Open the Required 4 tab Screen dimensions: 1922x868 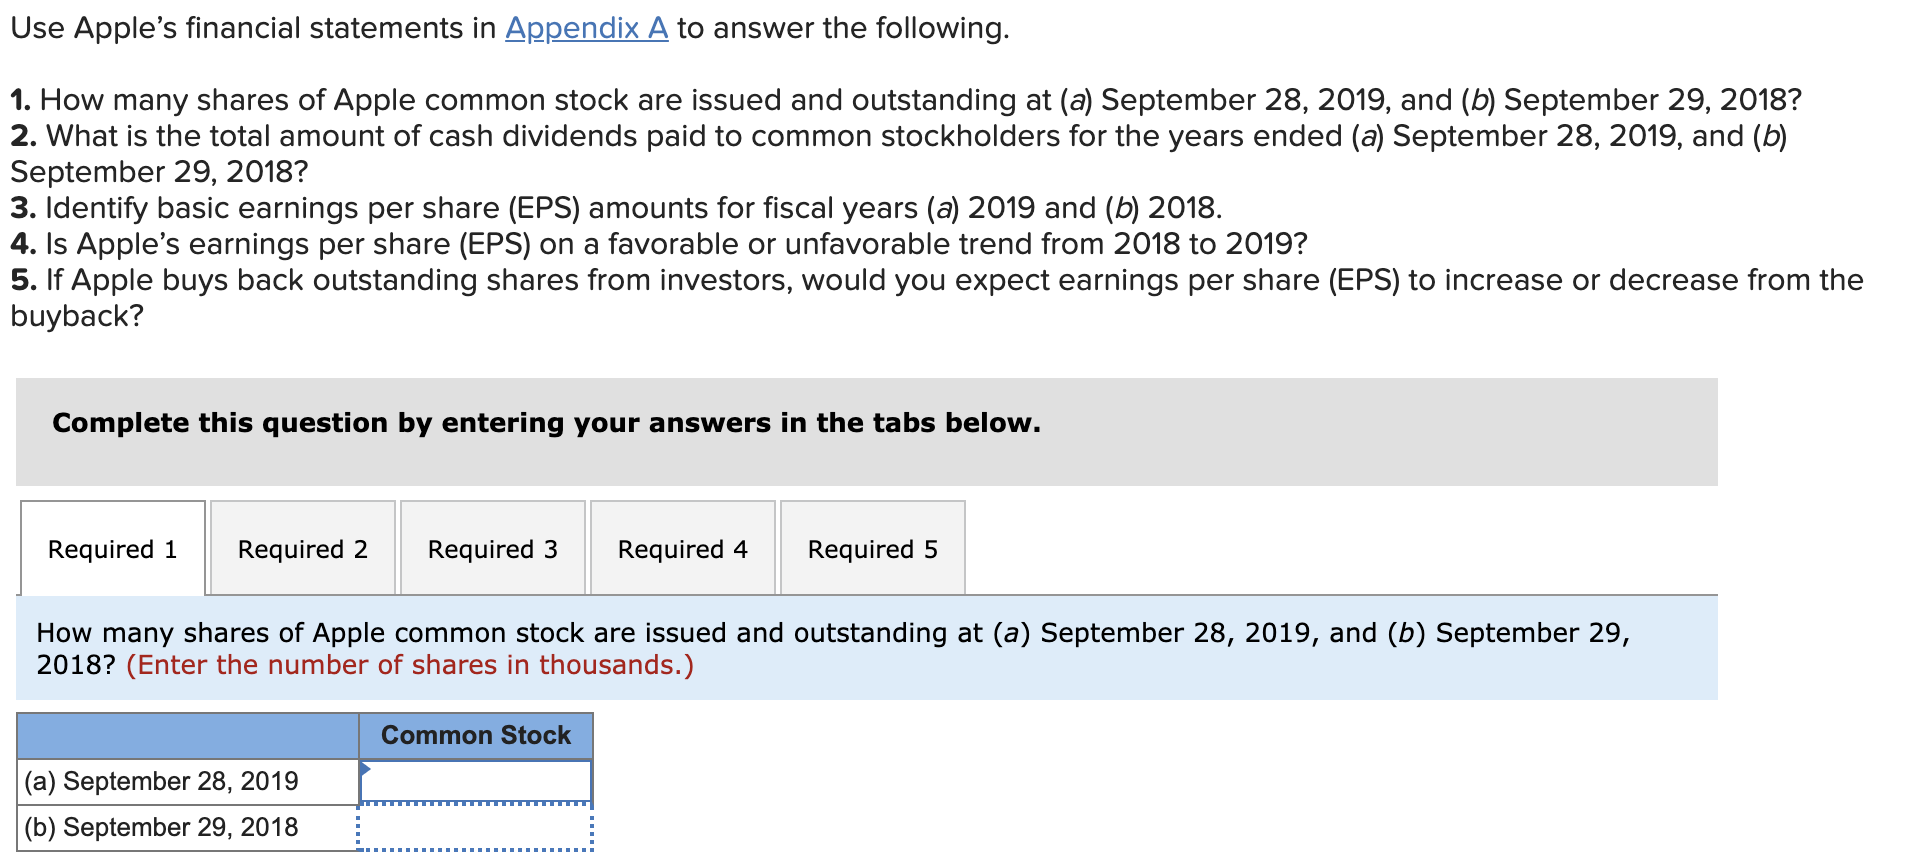point(682,549)
